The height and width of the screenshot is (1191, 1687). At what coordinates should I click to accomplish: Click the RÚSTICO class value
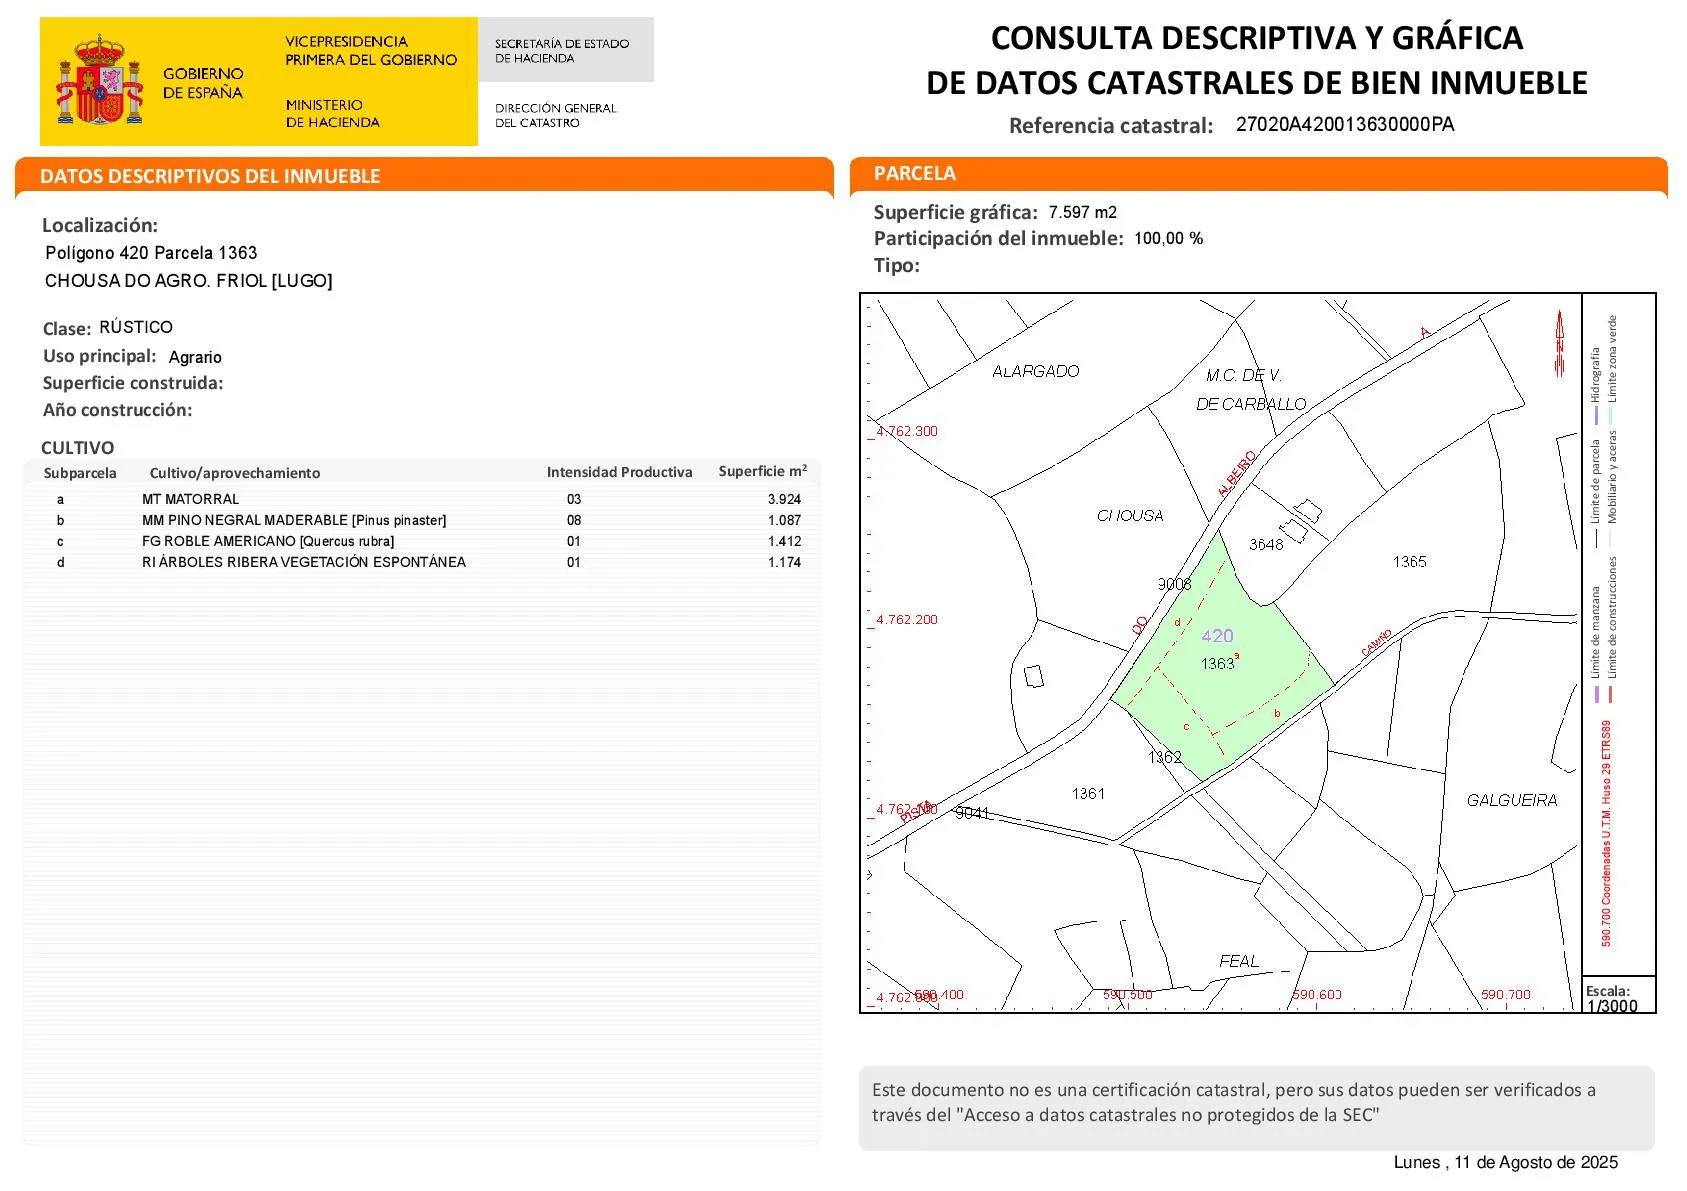tap(136, 327)
